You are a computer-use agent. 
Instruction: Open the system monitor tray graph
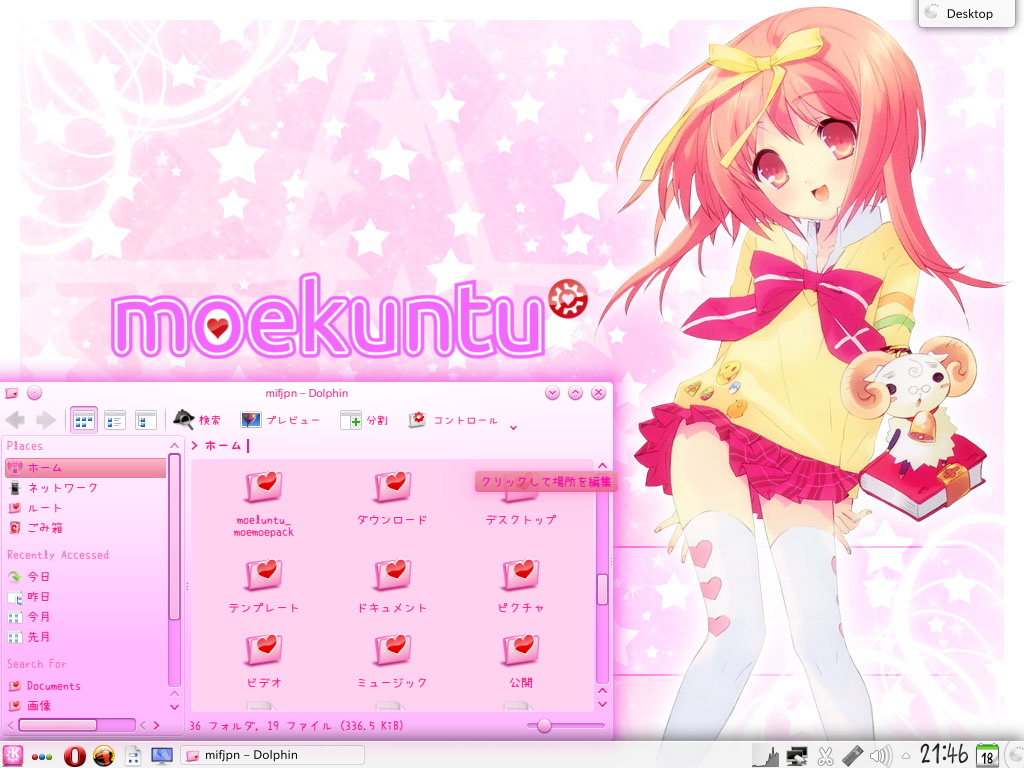click(766, 756)
